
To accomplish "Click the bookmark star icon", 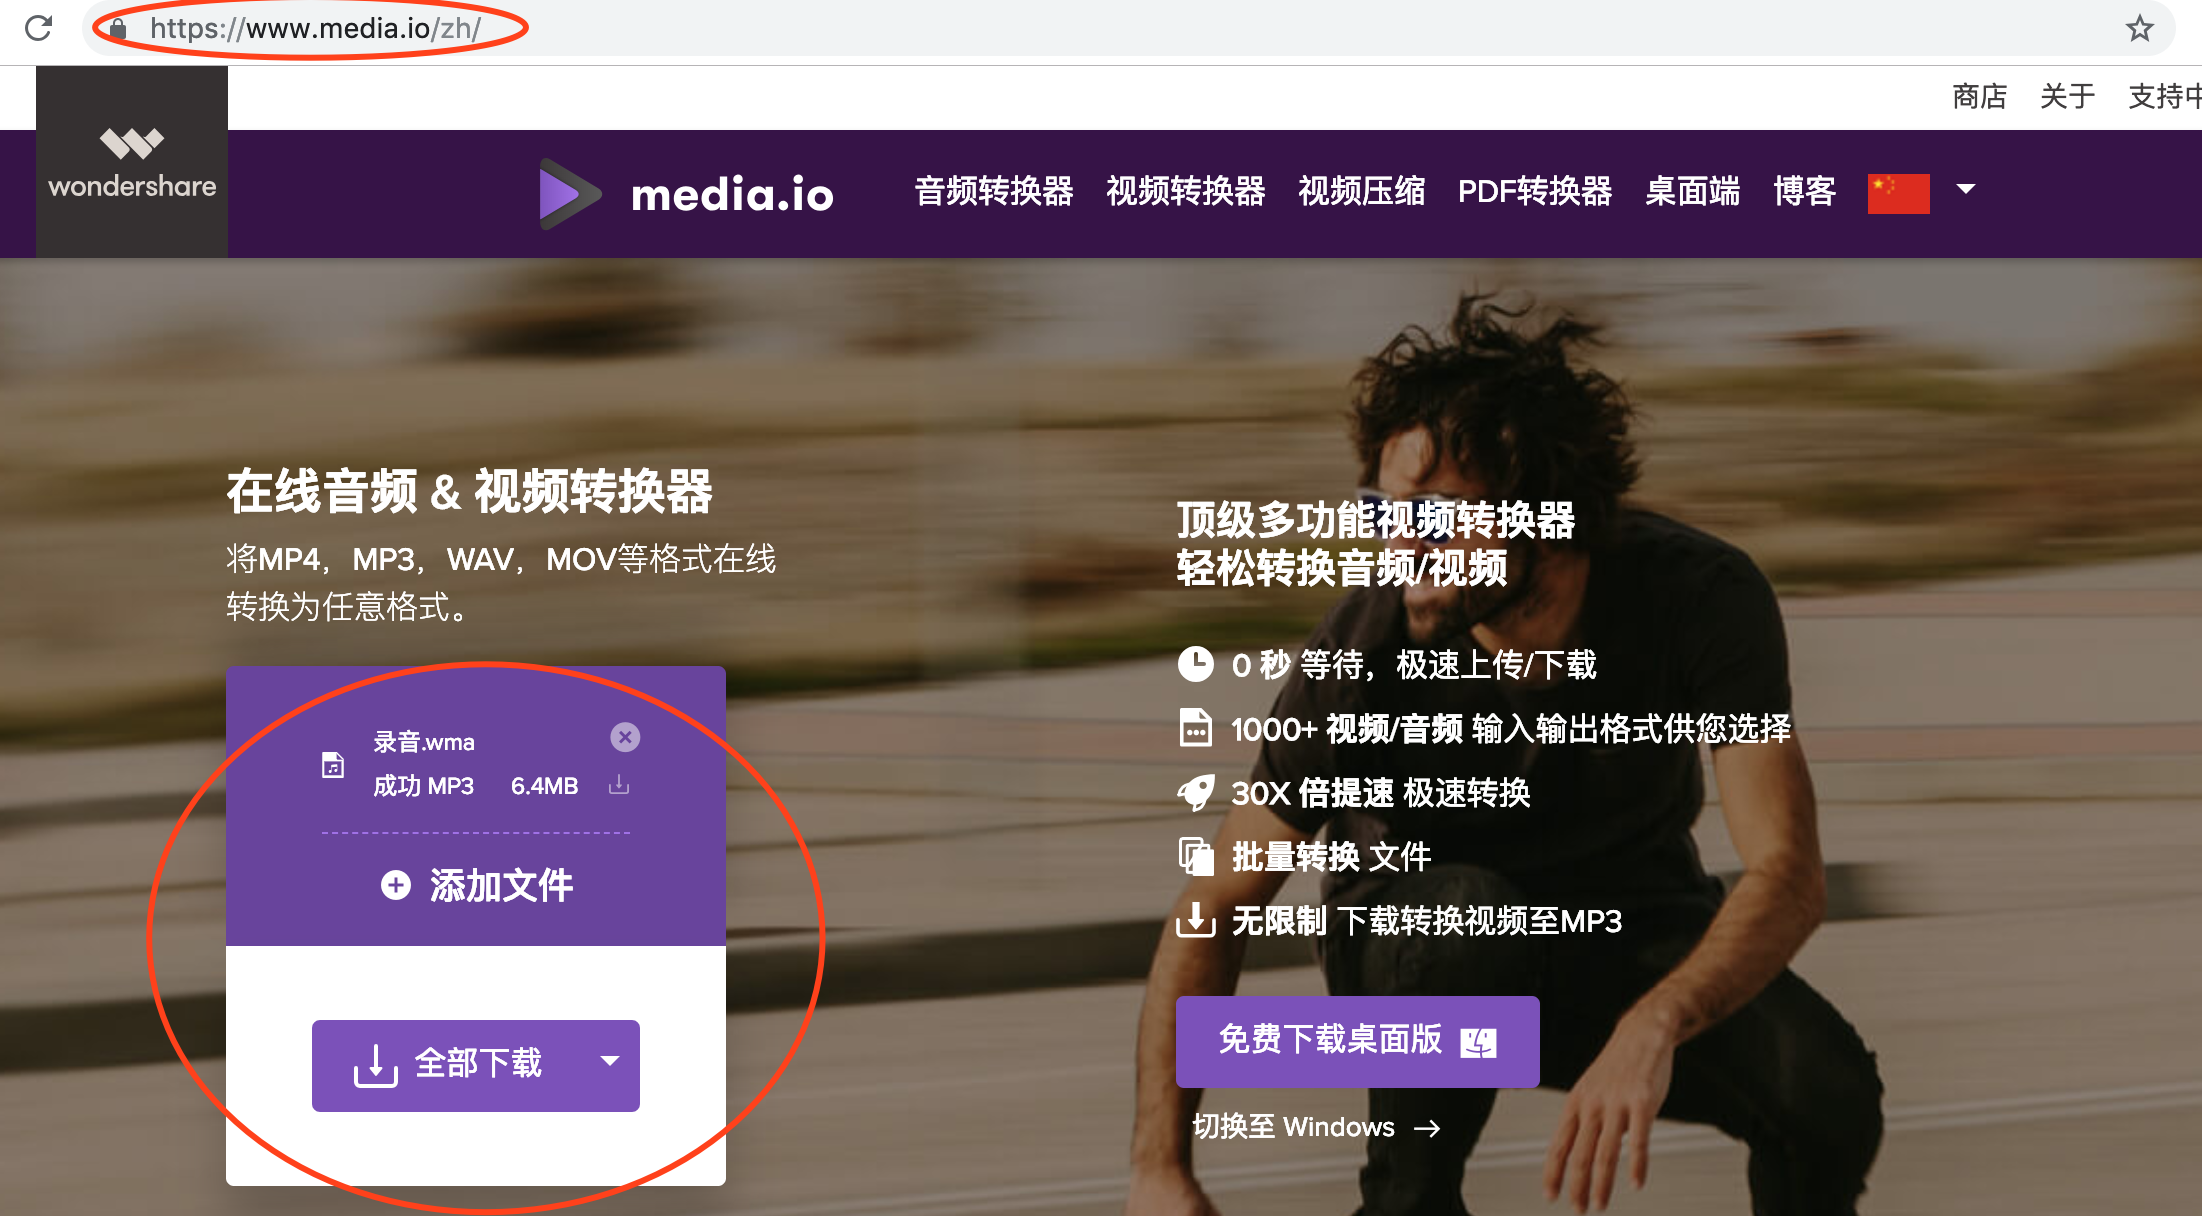I will tap(2139, 28).
